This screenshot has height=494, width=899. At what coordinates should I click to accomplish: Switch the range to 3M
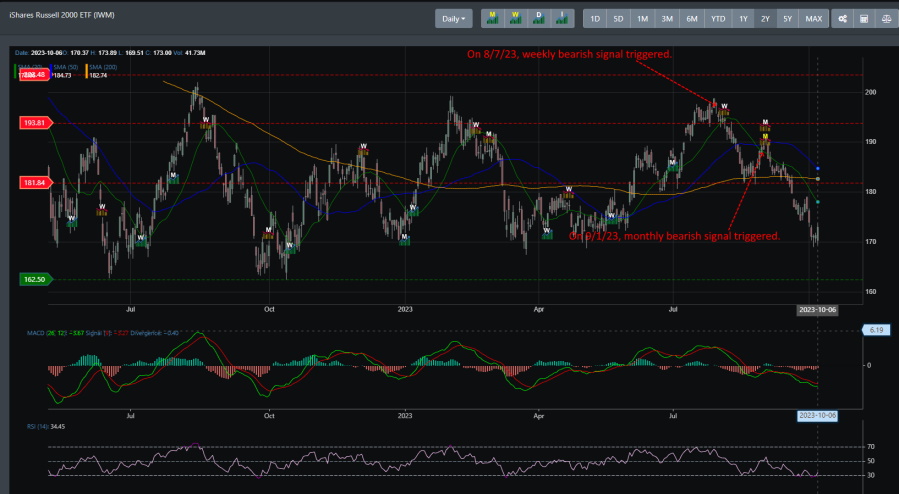tap(667, 18)
